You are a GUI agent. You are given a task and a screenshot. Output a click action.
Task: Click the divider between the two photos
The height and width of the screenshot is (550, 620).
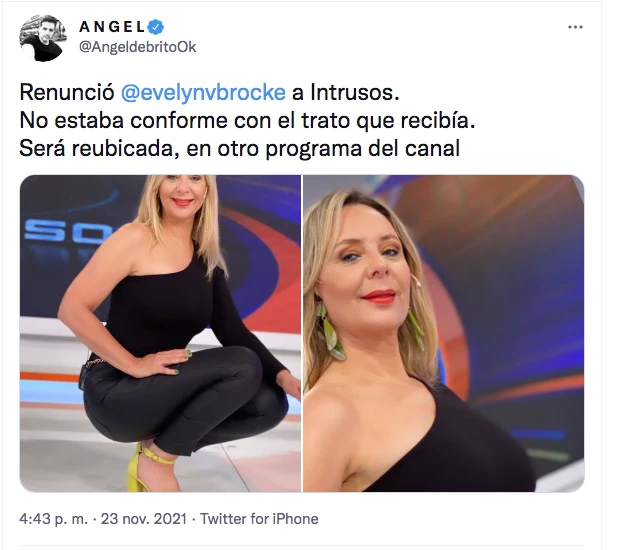pyautogui.click(x=302, y=333)
